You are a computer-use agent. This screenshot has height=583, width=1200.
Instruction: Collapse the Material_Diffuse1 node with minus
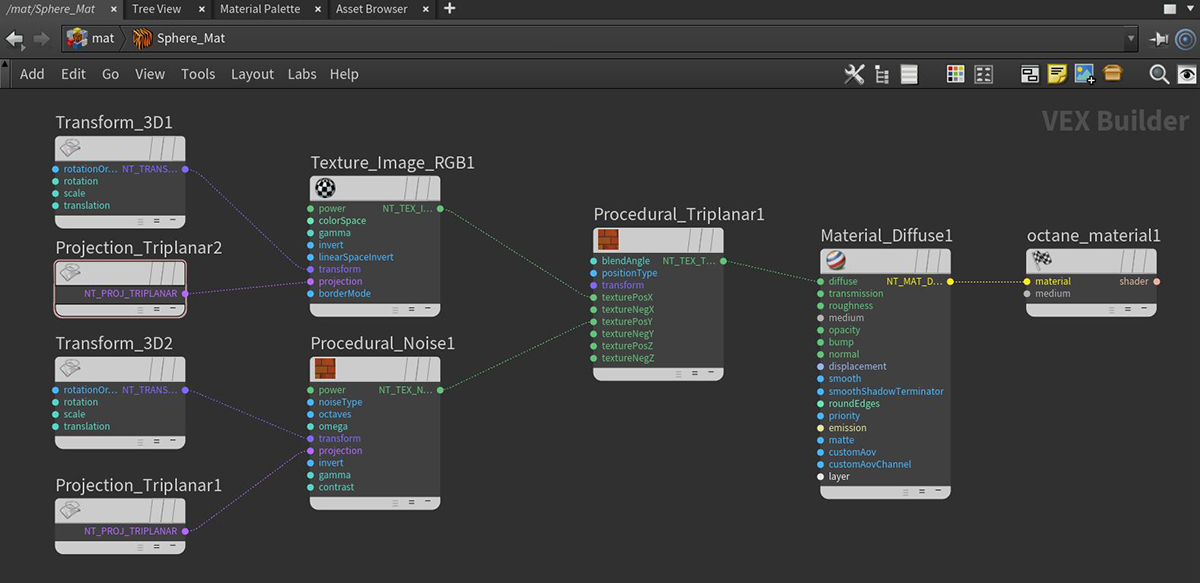[x=937, y=491]
